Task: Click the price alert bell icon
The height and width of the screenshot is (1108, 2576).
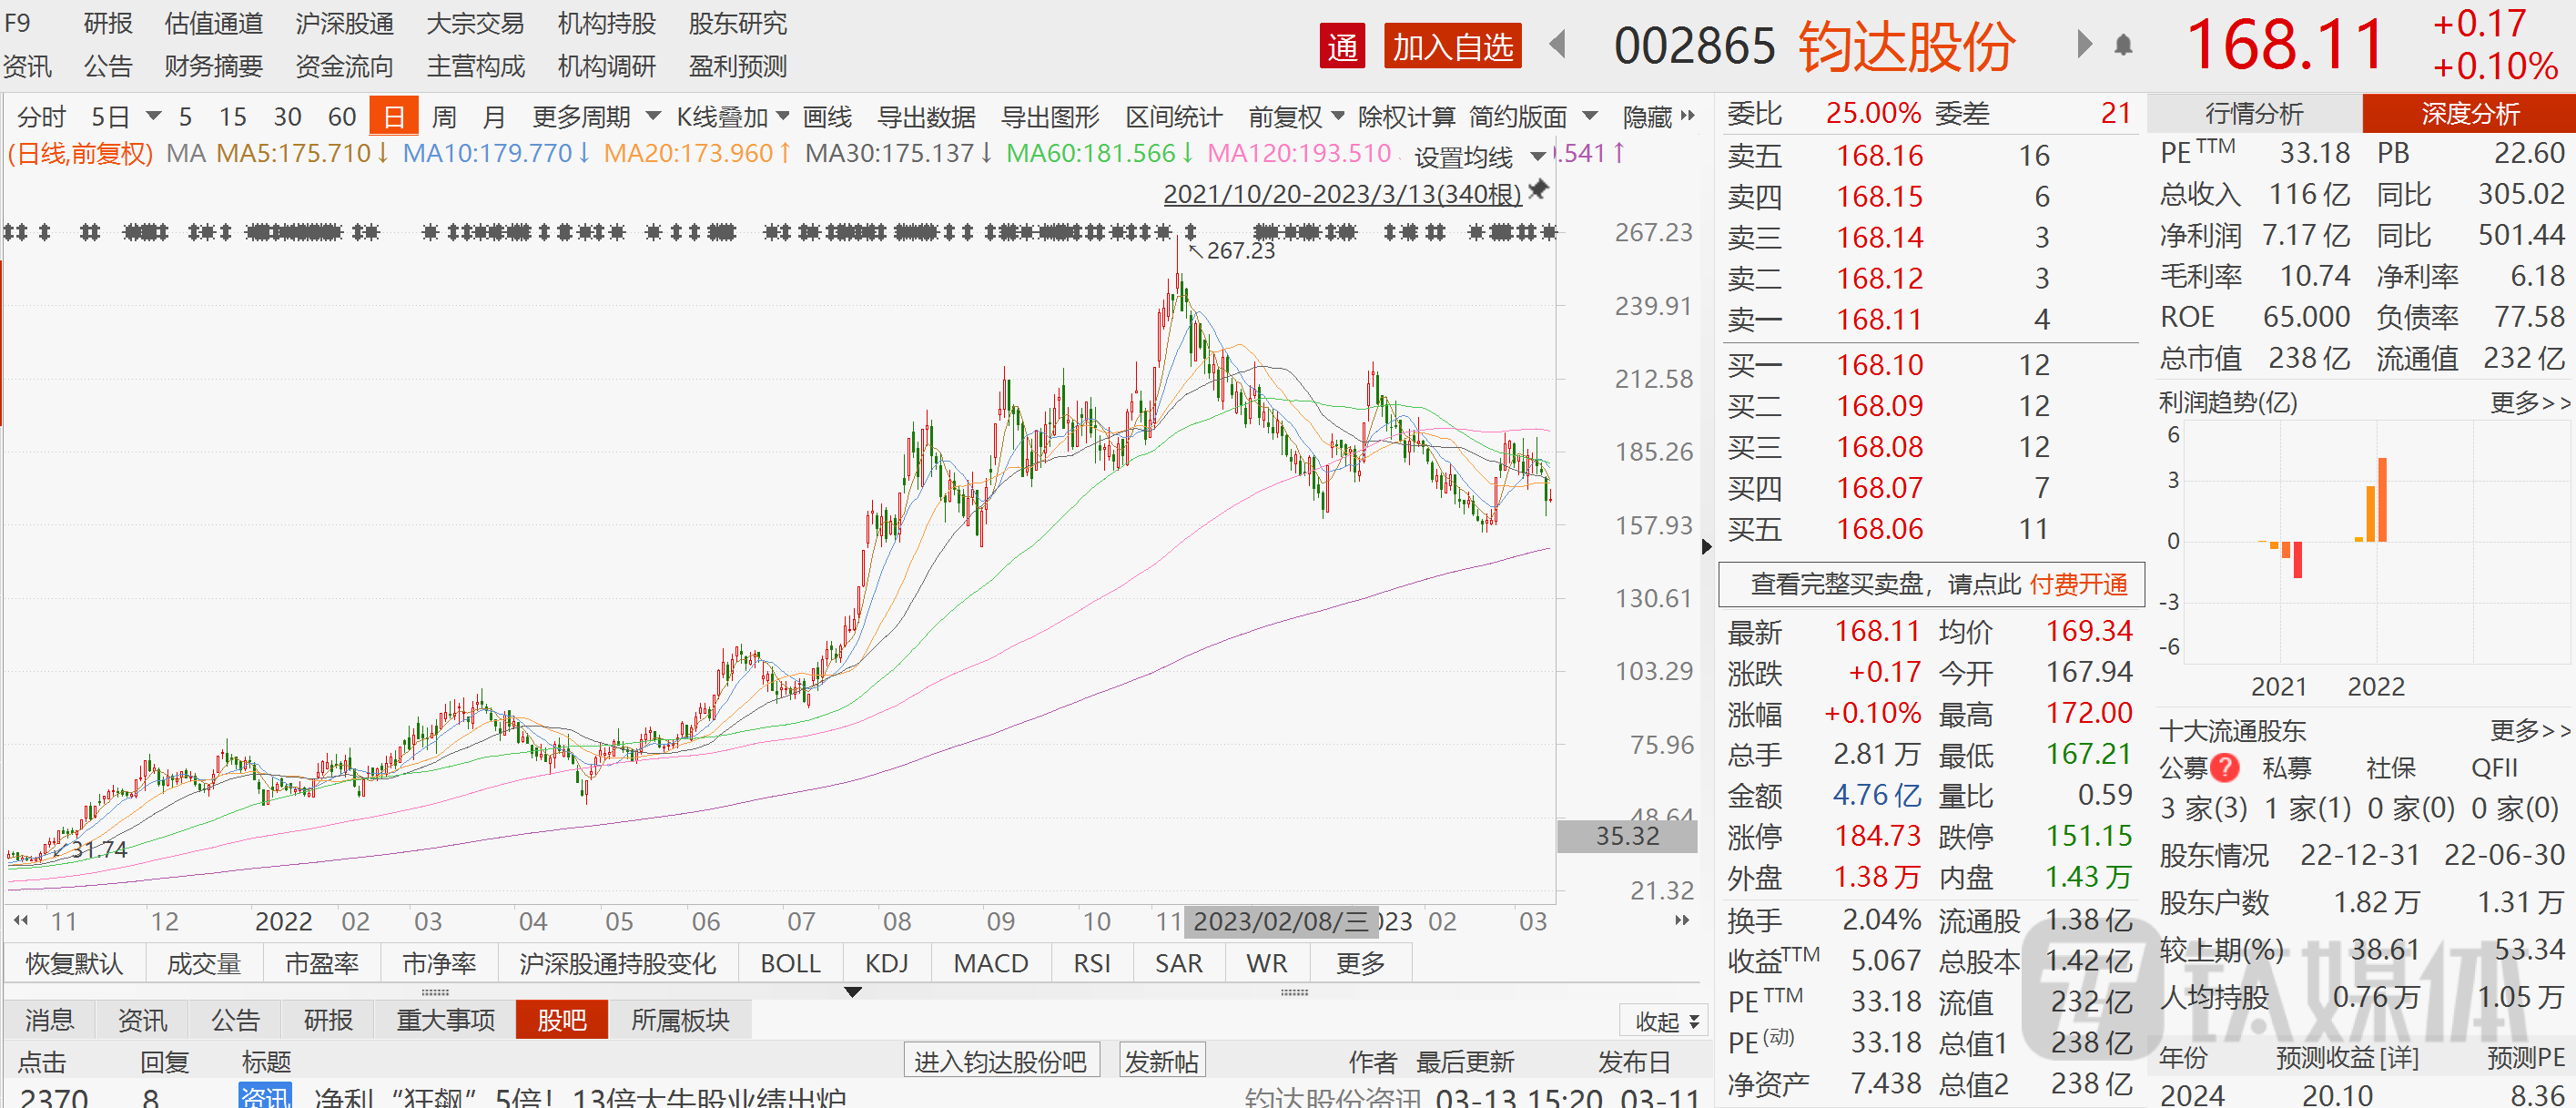Action: tap(2122, 46)
